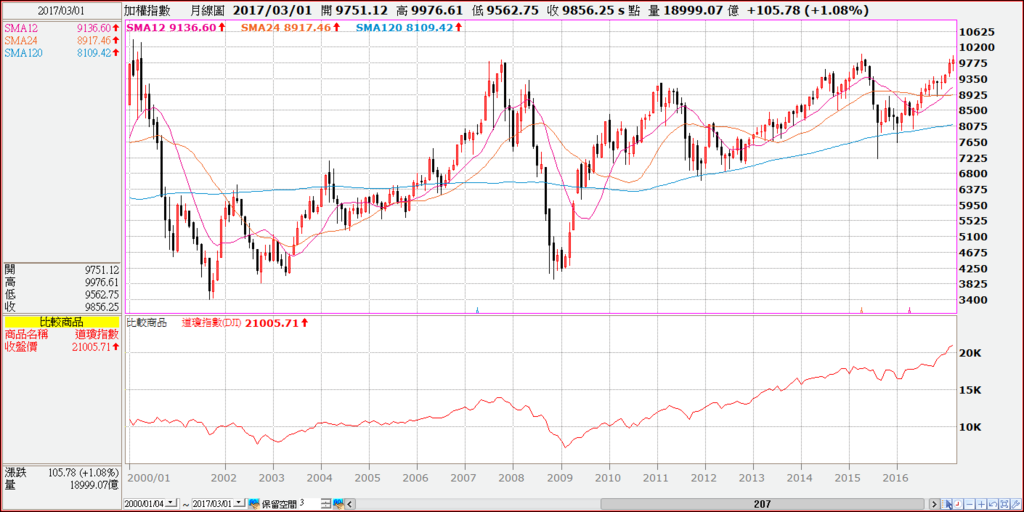
Task: Click the horizontal scrollbar thumb labeled 207
Action: point(760,504)
